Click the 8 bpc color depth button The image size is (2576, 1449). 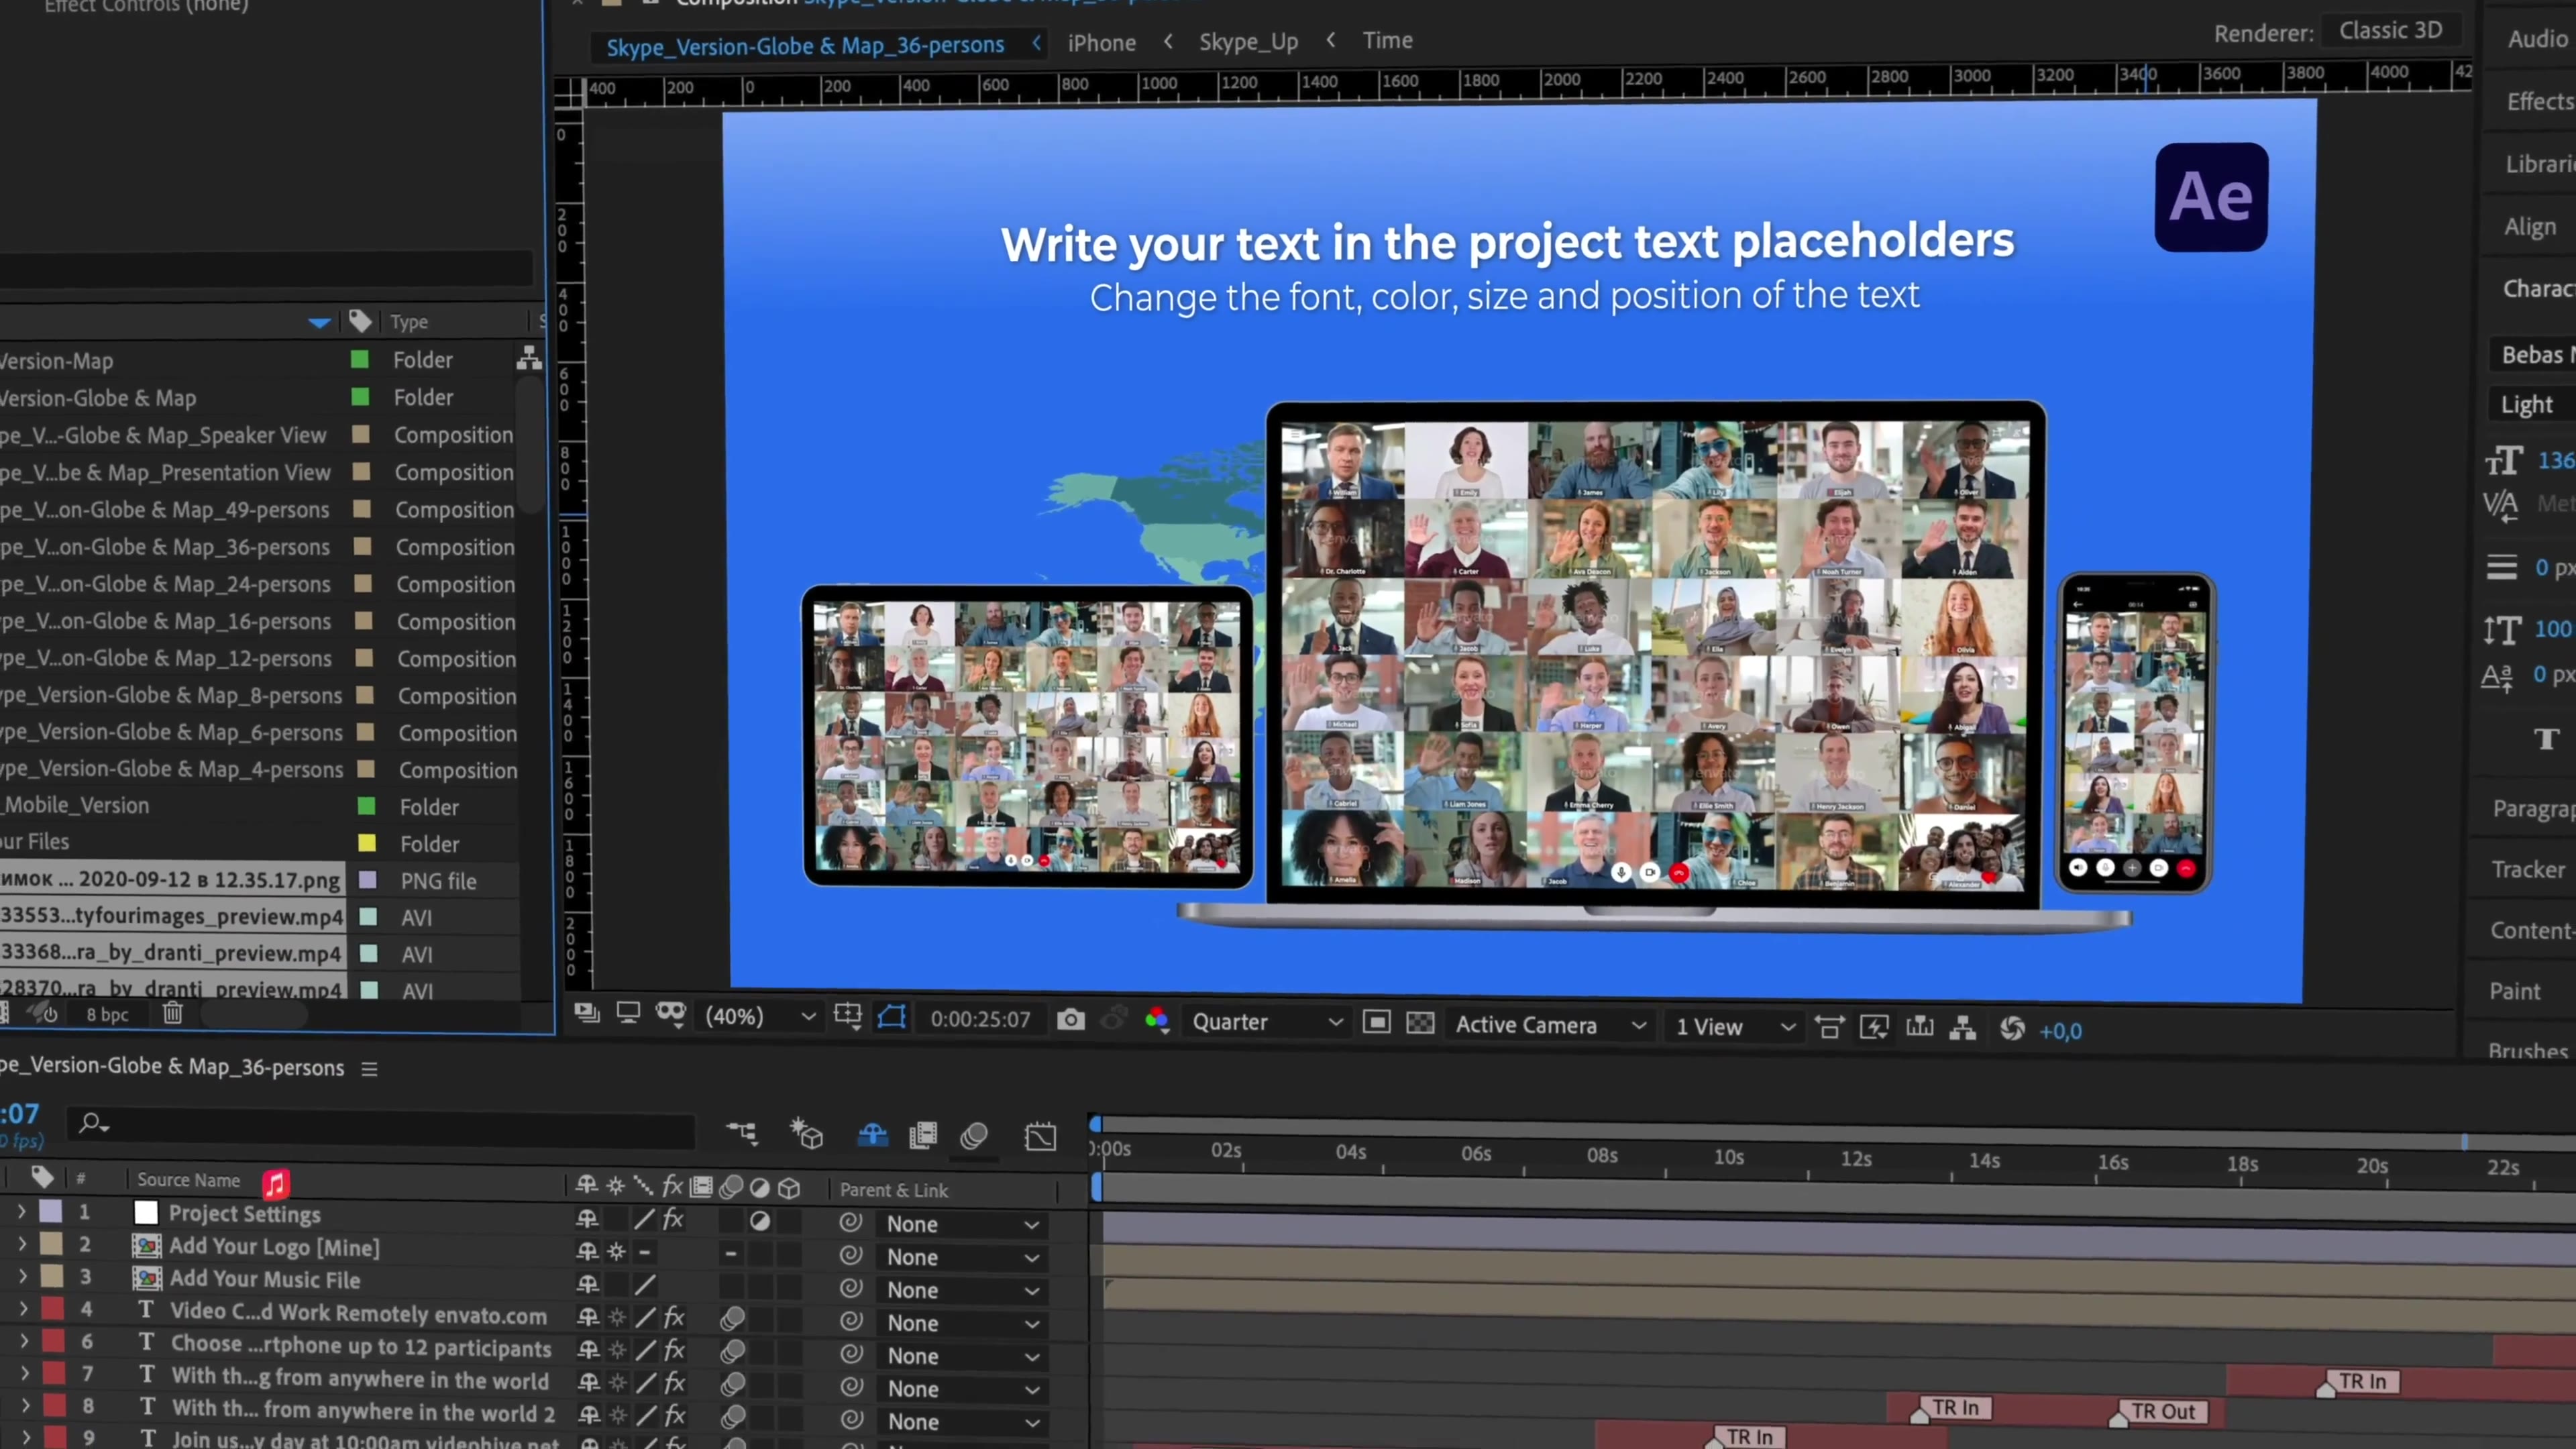click(107, 1014)
